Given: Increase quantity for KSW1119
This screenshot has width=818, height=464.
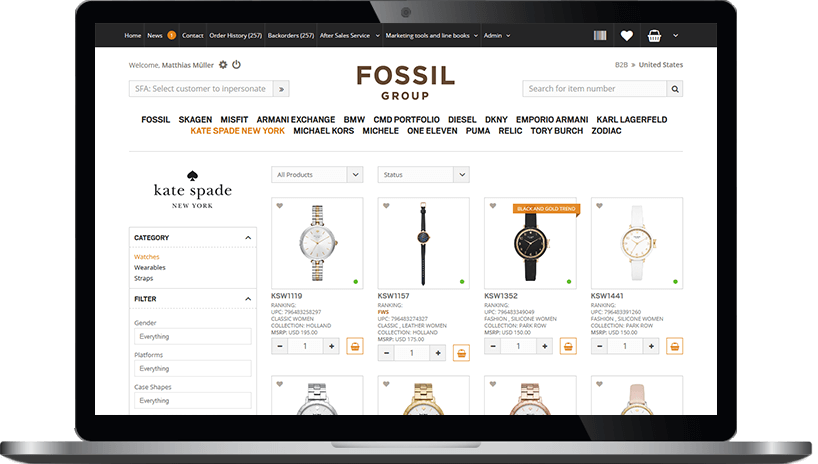Looking at the screenshot, I should [x=331, y=346].
